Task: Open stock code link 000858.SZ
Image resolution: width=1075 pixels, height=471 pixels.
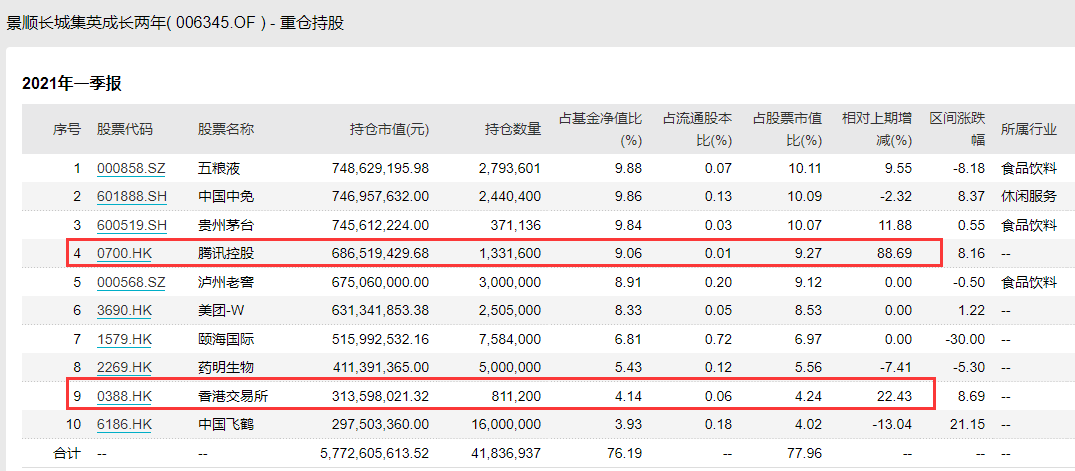Action: coord(132,168)
